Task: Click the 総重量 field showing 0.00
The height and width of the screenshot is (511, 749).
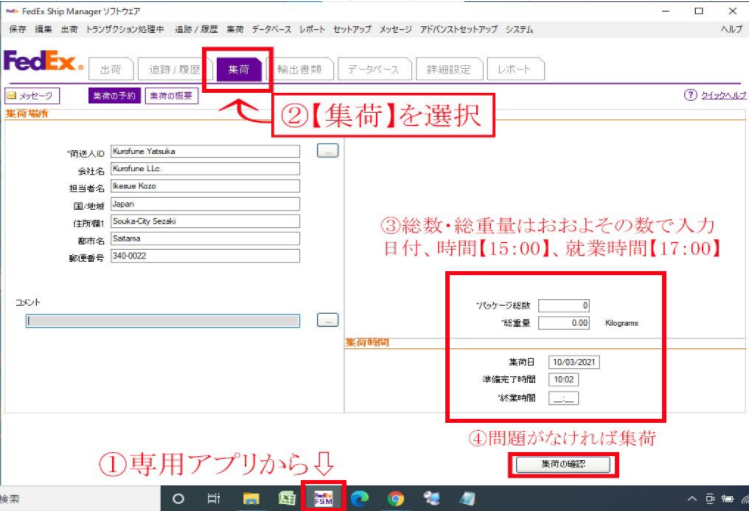Action: click(x=564, y=323)
